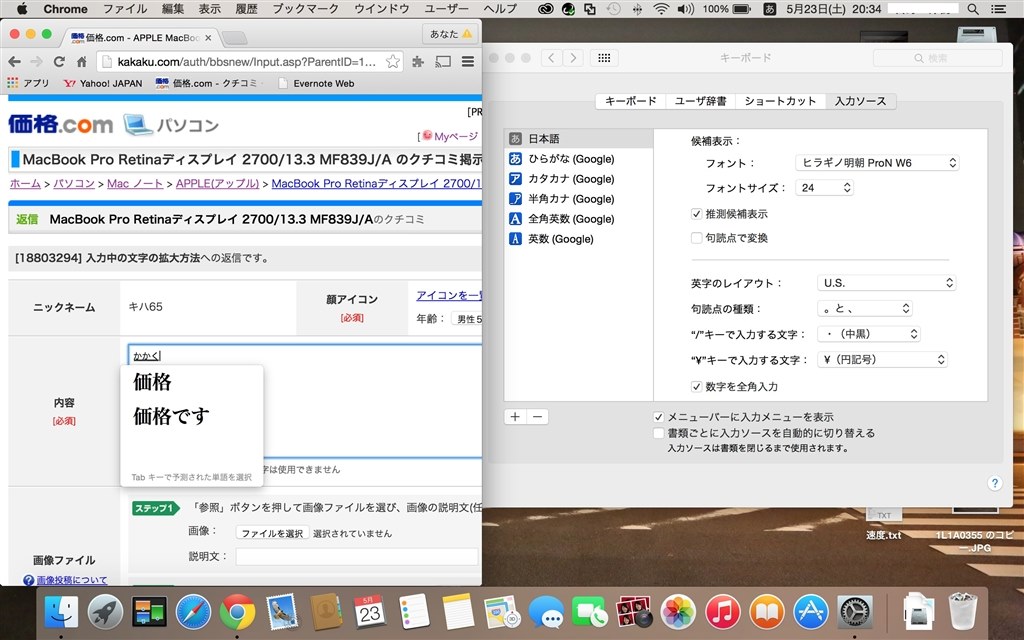1024x640 pixels.
Task: Toggle メニューバーに入力メニューを表示 checkbox
Action: 658,417
